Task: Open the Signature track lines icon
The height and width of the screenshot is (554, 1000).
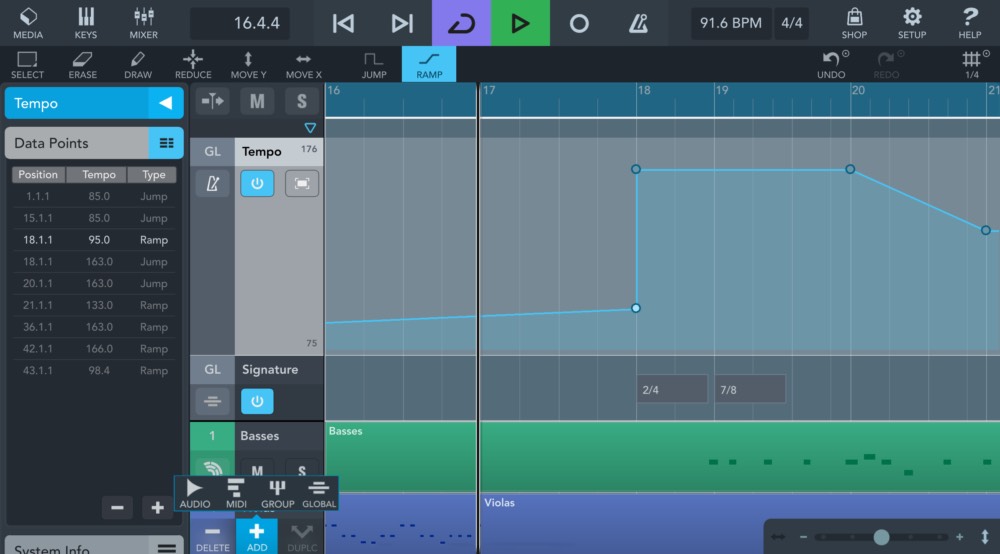Action: tap(212, 402)
